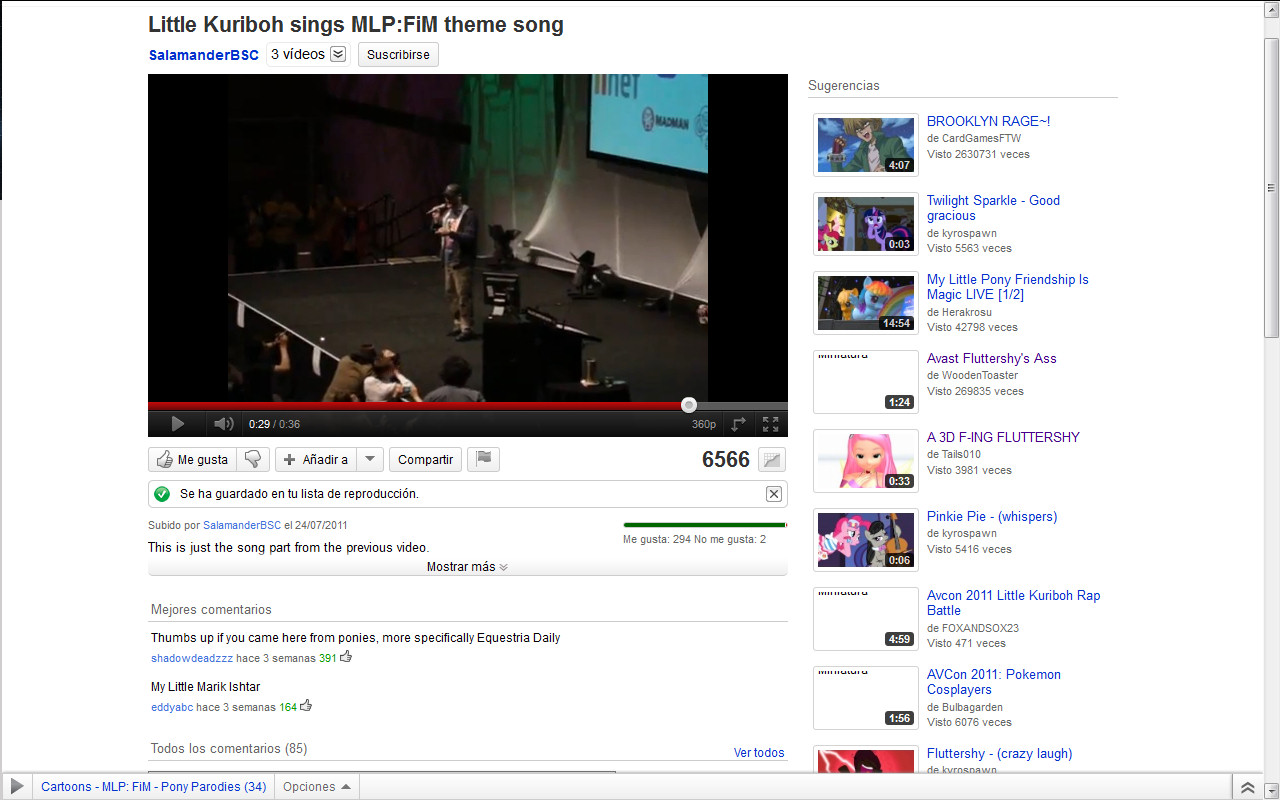Select the 6566 view count
The width and height of the screenshot is (1280, 800).
(726, 460)
